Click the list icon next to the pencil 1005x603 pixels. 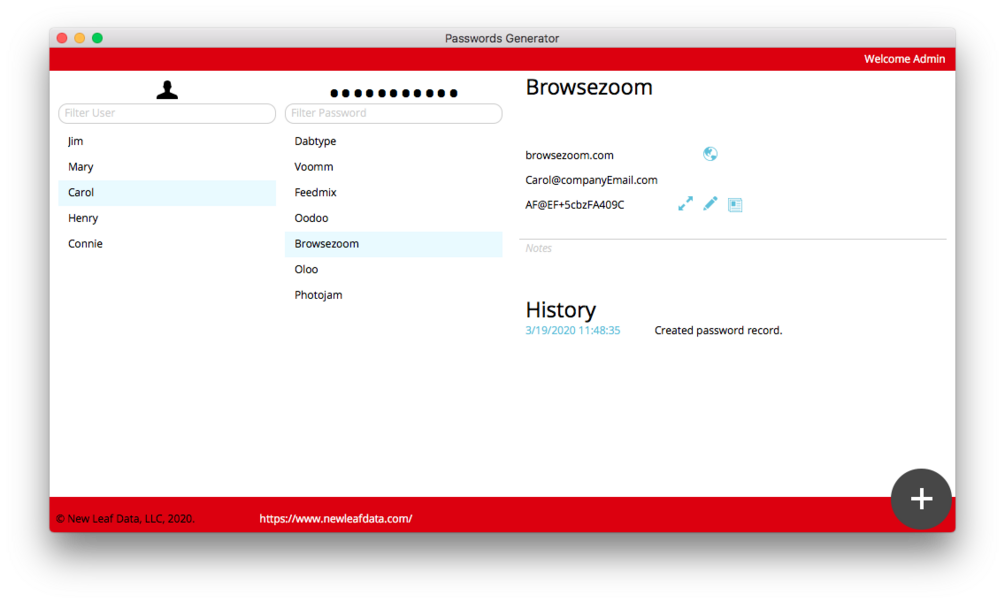(x=735, y=204)
